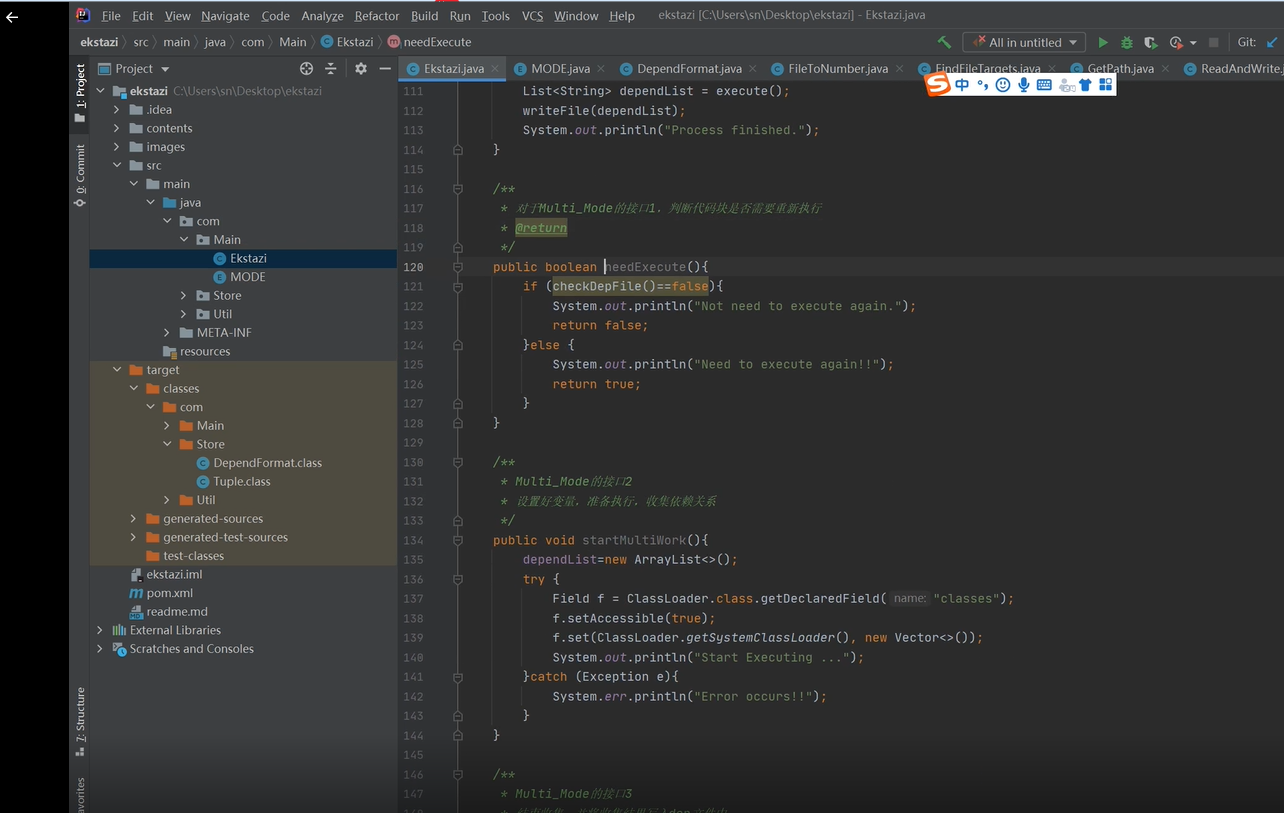Image resolution: width=1284 pixels, height=813 pixels.
Task: Start debugging with the bug icon
Action: (x=1127, y=43)
